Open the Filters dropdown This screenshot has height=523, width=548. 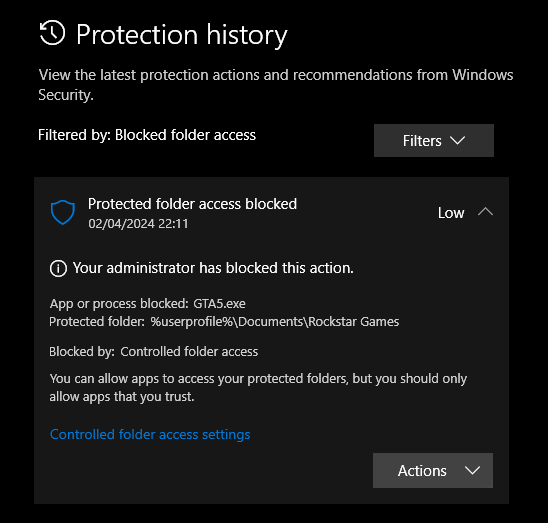click(x=434, y=141)
